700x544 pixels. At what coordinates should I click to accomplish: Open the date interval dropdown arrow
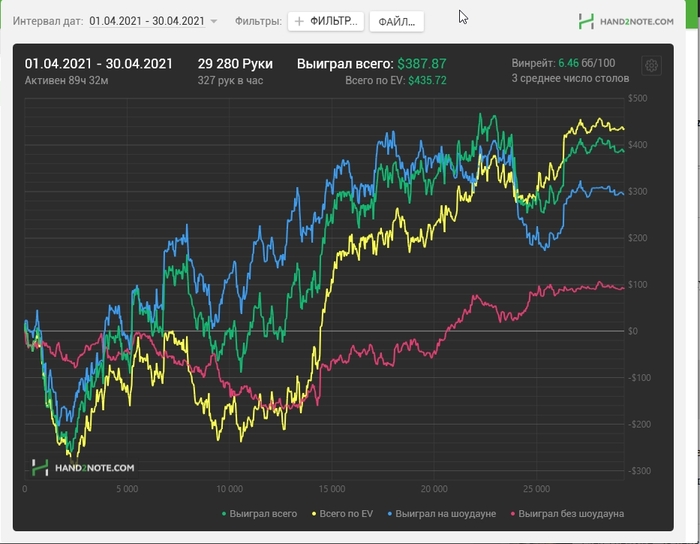(214, 21)
